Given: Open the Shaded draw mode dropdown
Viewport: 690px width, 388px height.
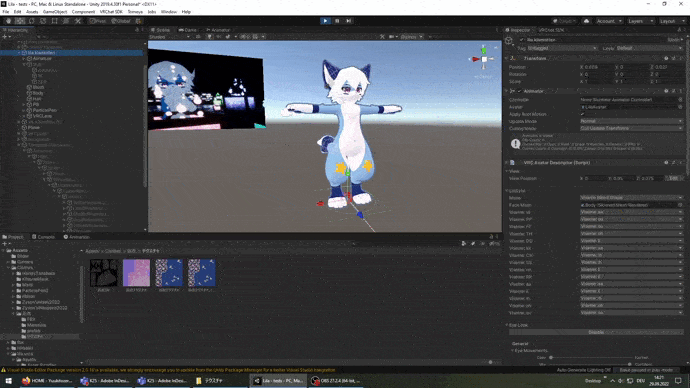Looking at the screenshot, I should [169, 37].
